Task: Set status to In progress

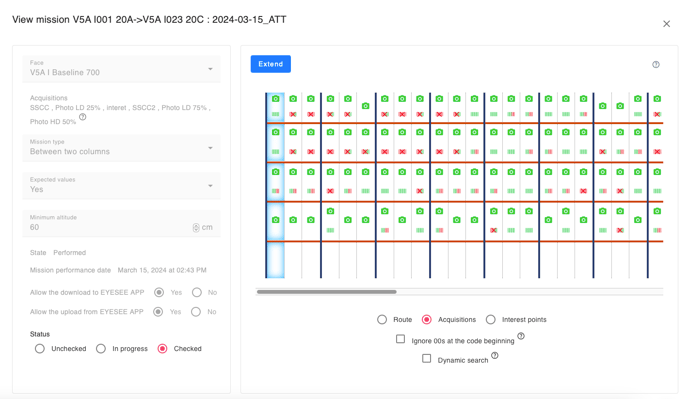Action: click(100, 349)
